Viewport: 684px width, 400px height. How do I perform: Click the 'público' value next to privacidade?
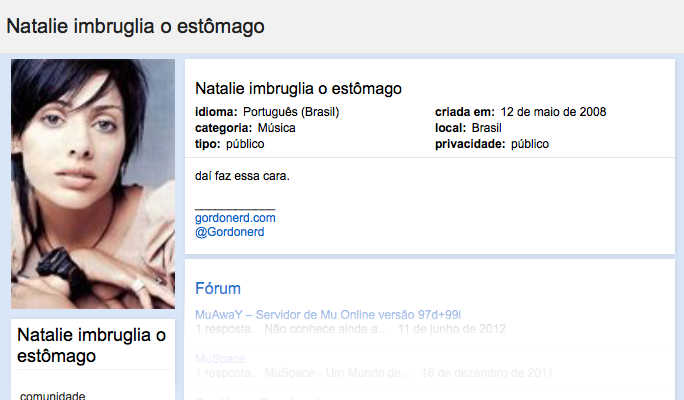(530, 144)
